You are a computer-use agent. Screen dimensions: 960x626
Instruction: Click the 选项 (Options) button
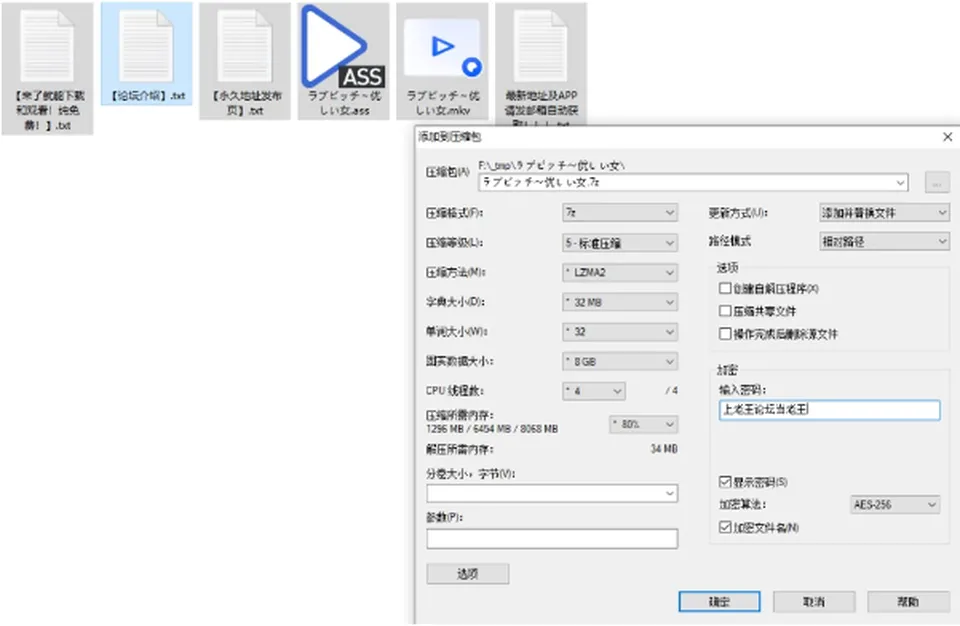(x=468, y=573)
